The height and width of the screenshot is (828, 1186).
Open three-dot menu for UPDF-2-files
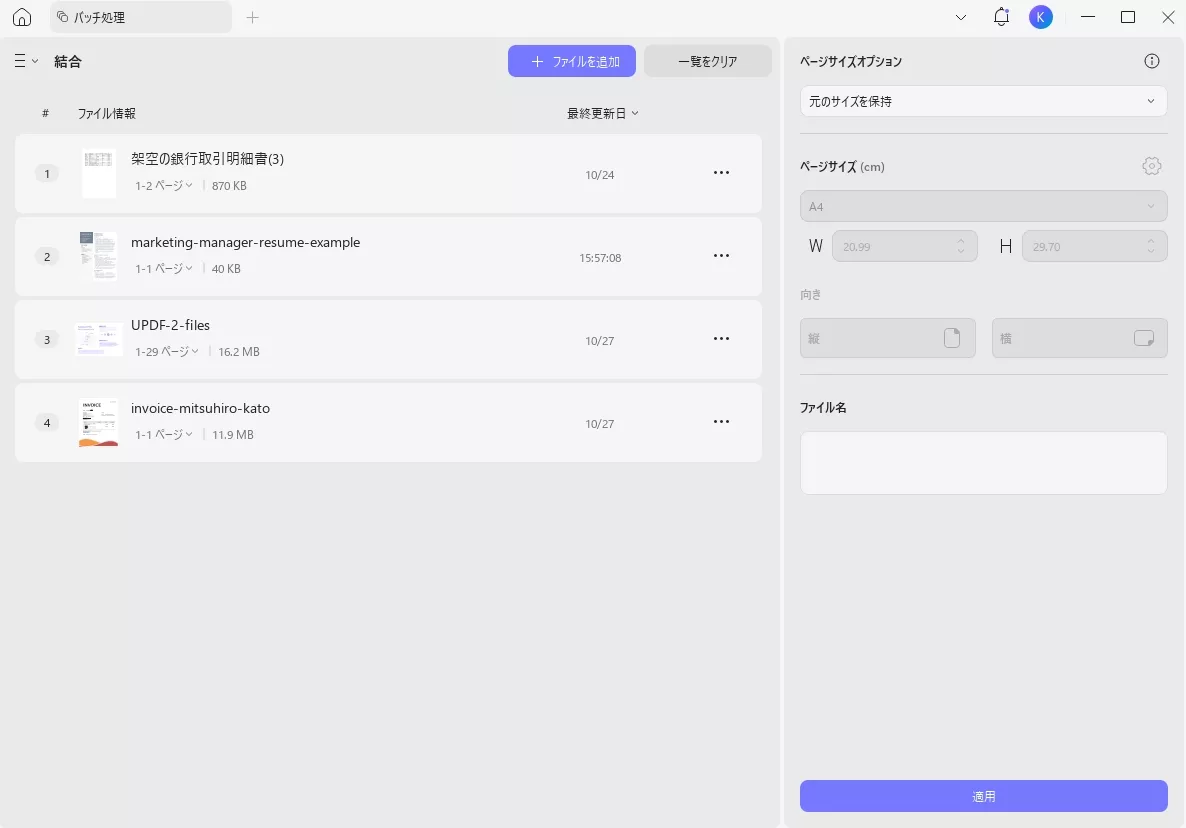[x=721, y=338]
